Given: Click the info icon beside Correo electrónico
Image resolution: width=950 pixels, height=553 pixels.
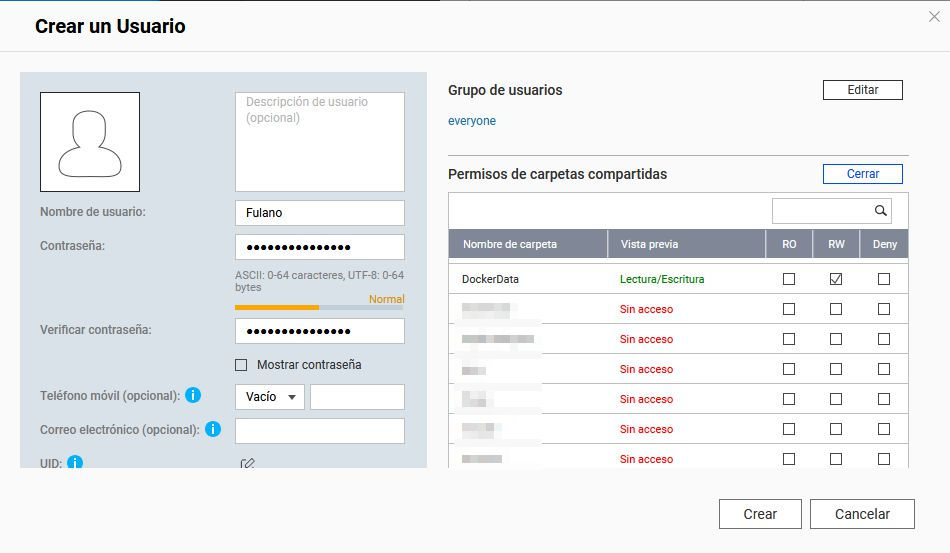Looking at the screenshot, I should (x=213, y=429).
